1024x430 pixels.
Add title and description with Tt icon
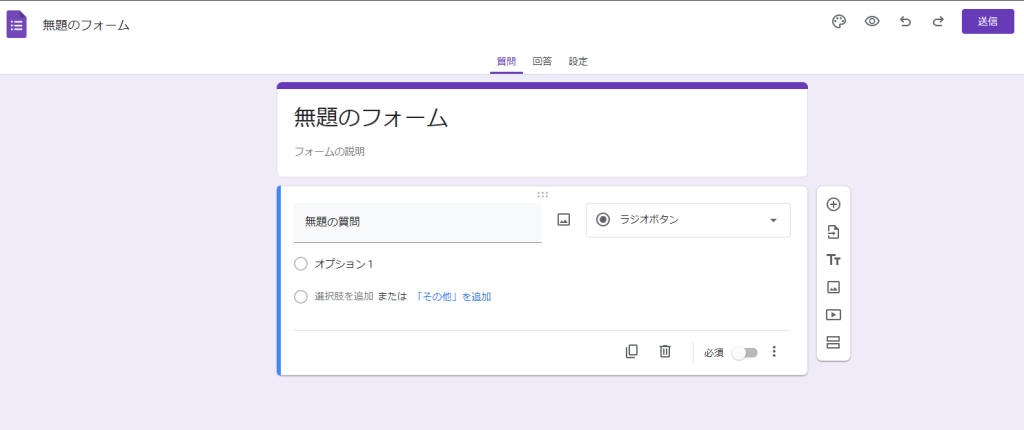[x=833, y=260]
